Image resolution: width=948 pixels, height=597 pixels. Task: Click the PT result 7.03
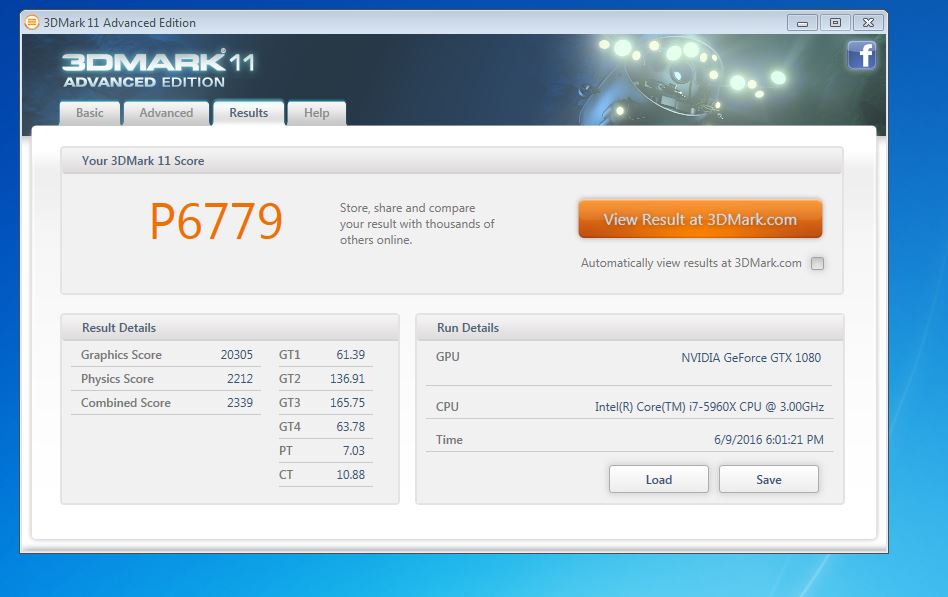[354, 451]
